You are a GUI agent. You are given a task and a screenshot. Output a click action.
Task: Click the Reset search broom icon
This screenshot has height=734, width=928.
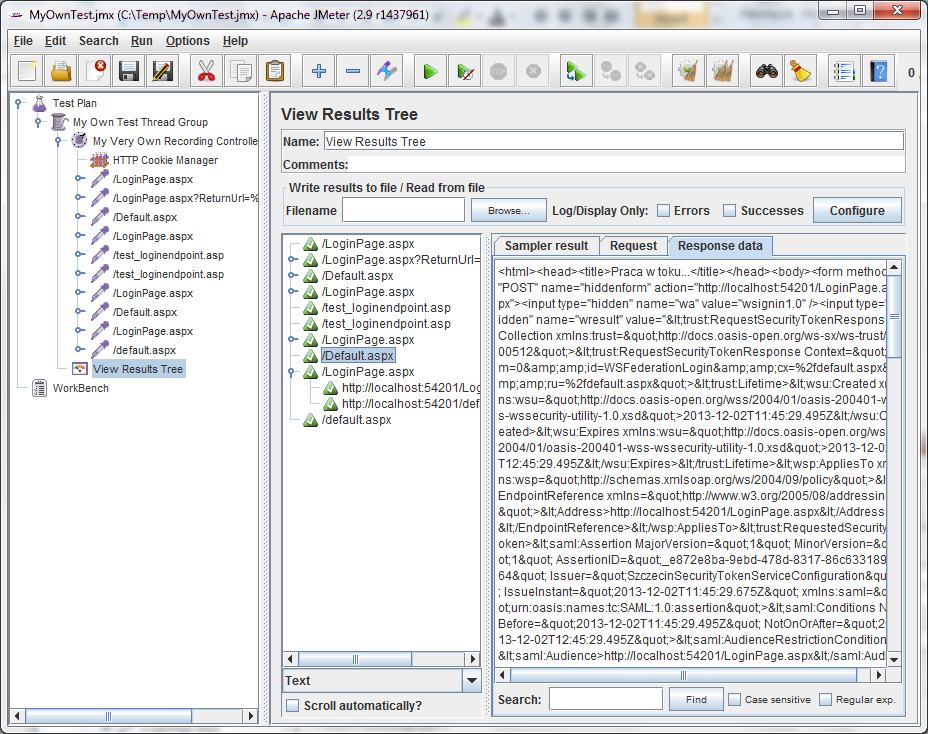coord(801,72)
